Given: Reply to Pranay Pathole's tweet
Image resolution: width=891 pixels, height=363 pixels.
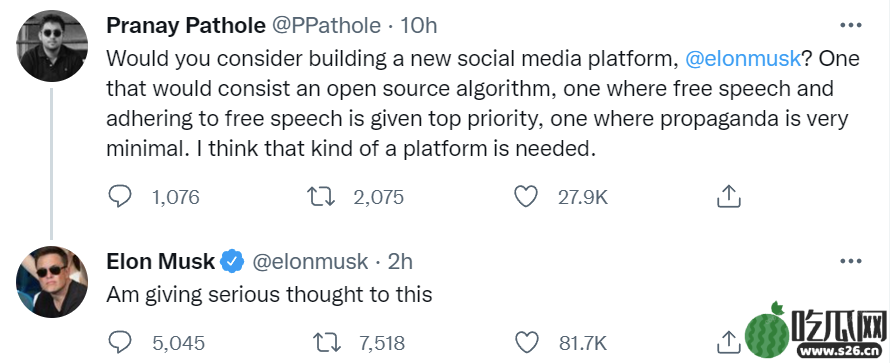Looking at the screenshot, I should coord(120,197).
